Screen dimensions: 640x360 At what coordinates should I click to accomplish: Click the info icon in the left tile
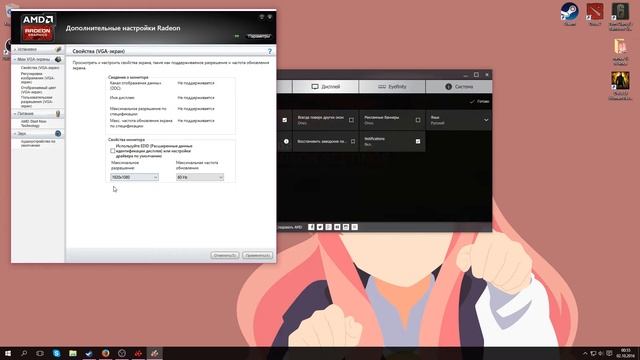click(x=286, y=141)
